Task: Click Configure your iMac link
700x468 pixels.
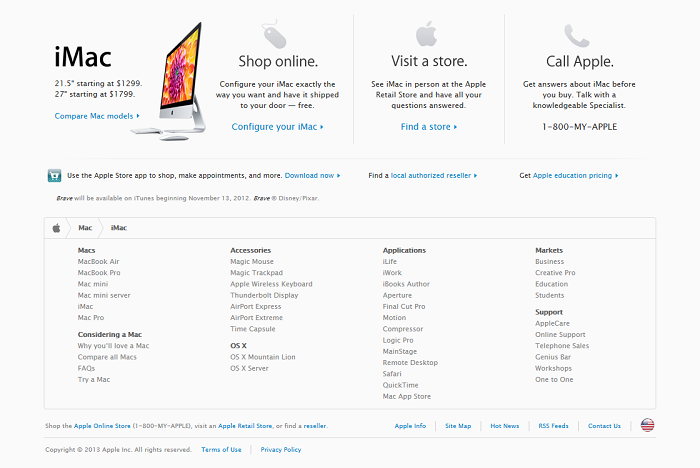Action: tap(277, 127)
